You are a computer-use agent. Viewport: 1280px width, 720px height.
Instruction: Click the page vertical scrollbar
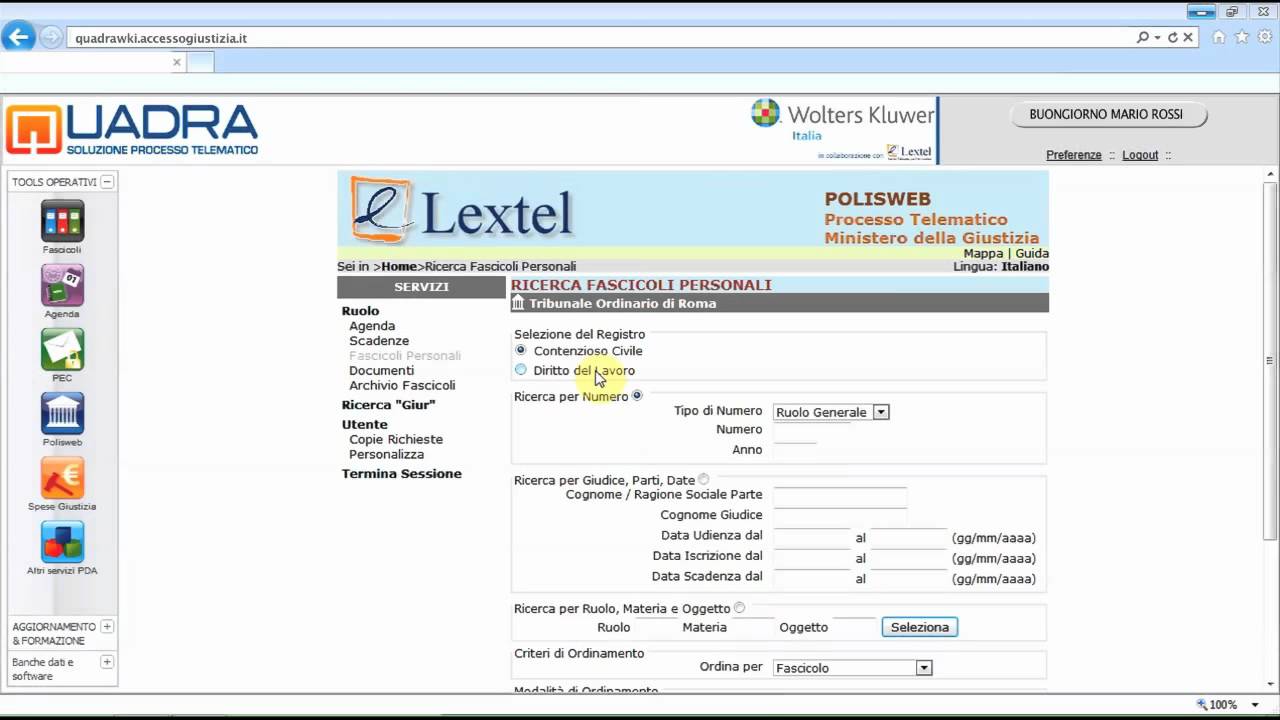tap(1270, 360)
